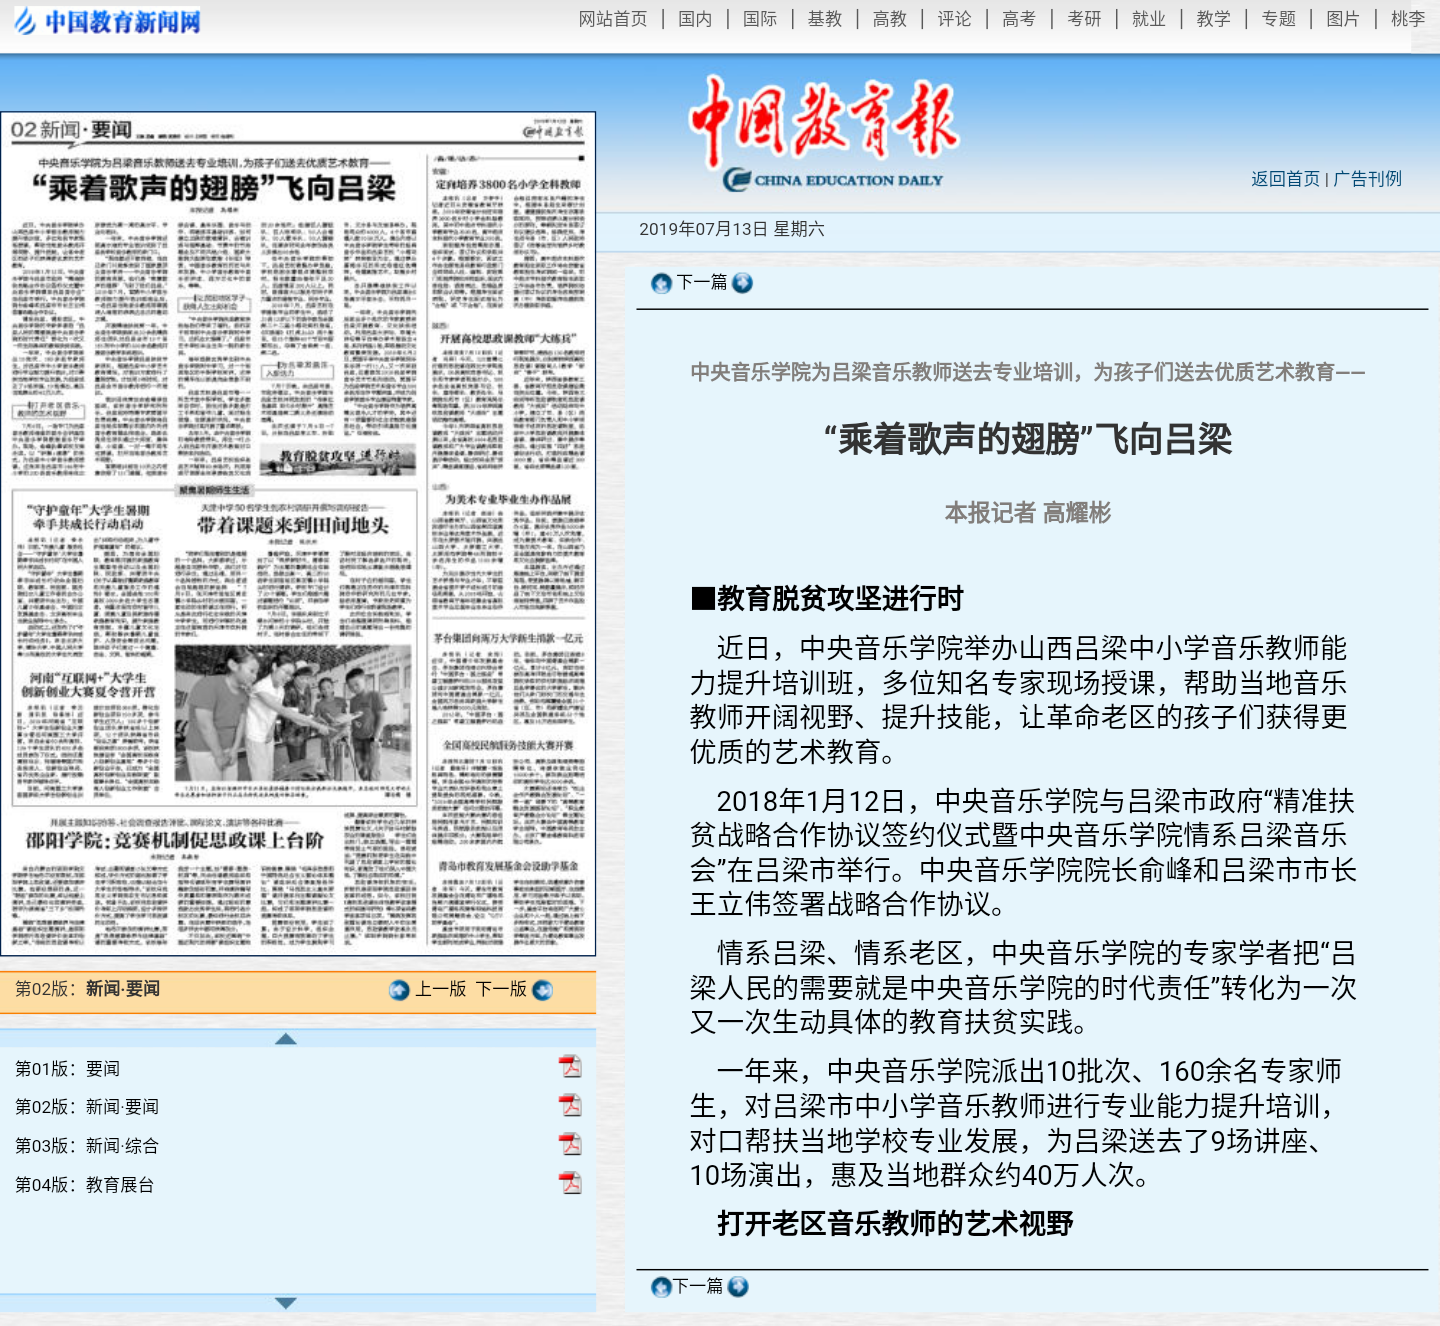Open the 高考 navigation menu item

click(x=1018, y=19)
